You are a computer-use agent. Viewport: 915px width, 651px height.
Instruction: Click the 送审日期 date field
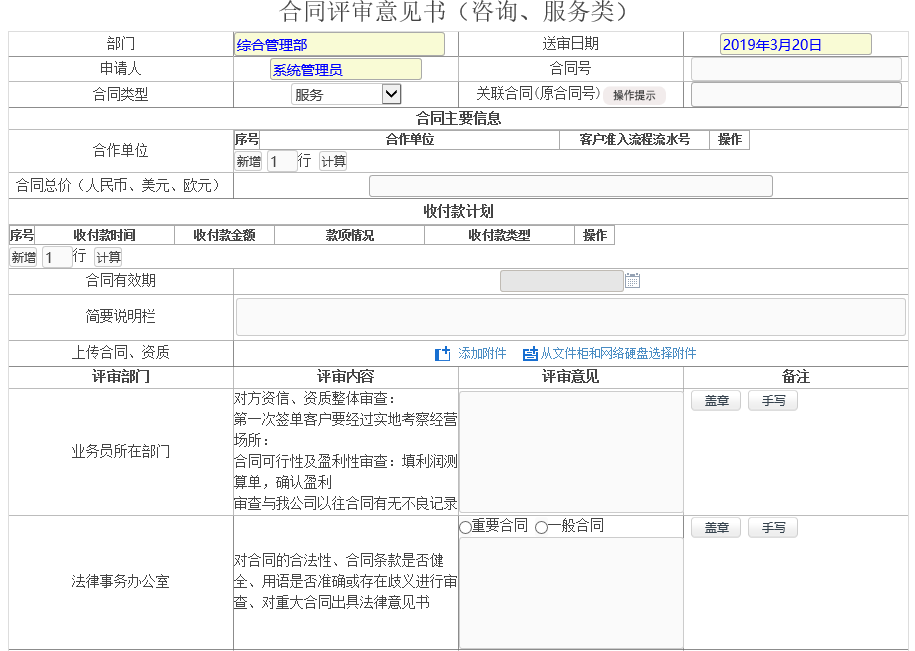click(795, 44)
